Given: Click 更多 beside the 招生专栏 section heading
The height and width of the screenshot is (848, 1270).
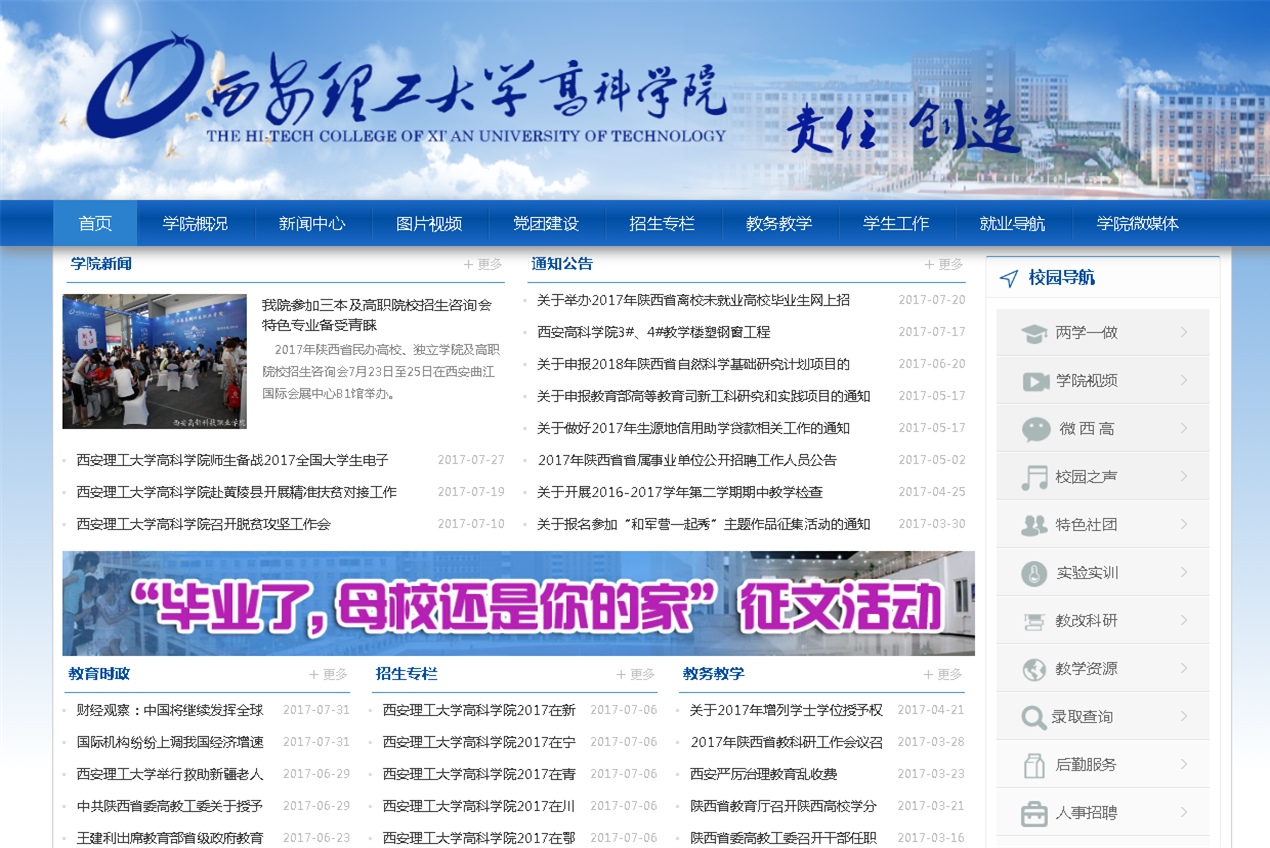Looking at the screenshot, I should click(635, 674).
